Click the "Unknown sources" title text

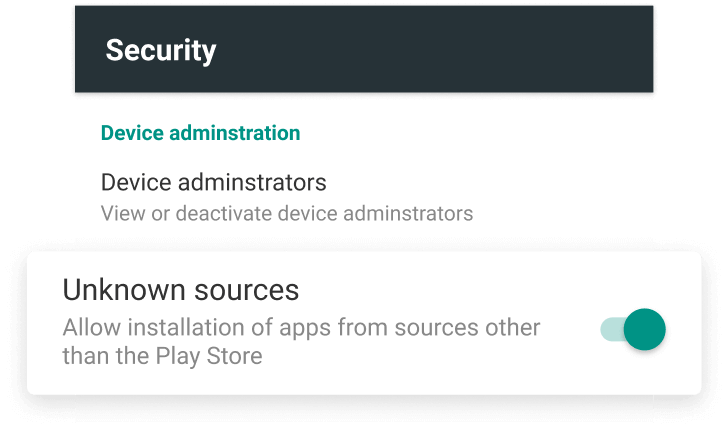tap(181, 290)
